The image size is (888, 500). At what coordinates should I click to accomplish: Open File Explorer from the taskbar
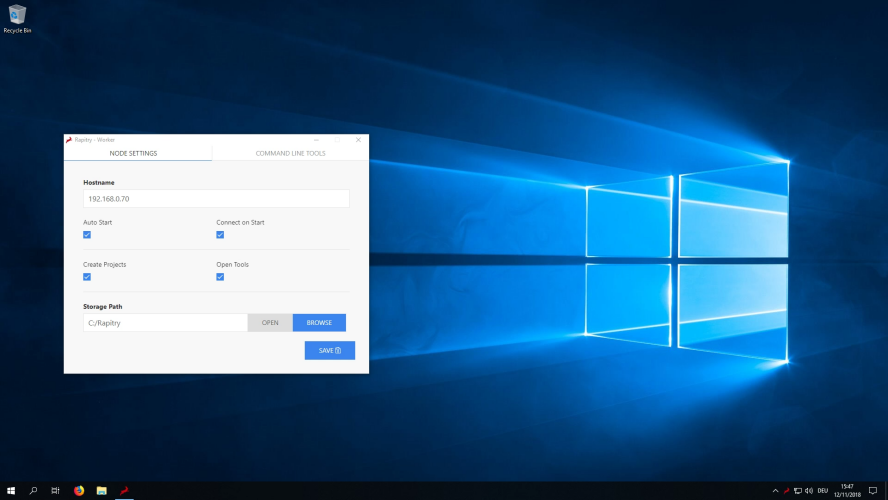click(102, 491)
